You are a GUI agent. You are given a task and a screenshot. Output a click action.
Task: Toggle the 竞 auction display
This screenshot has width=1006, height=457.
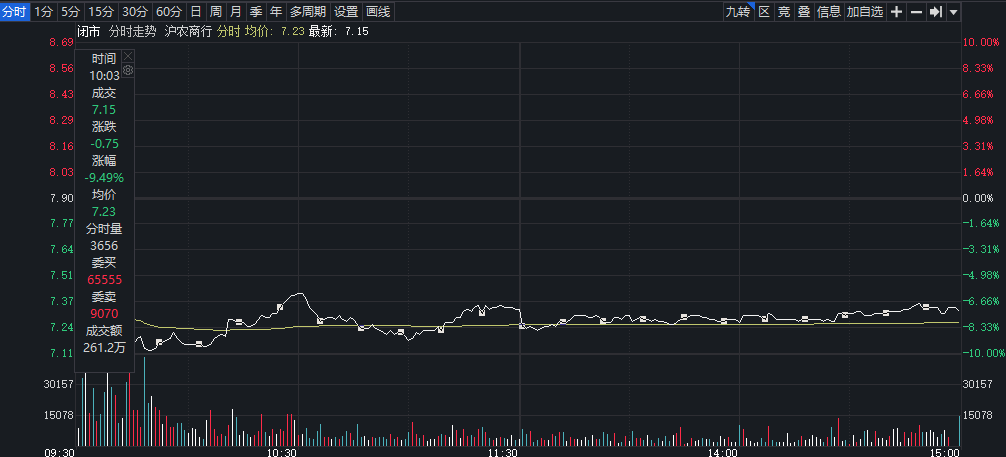[x=783, y=12]
